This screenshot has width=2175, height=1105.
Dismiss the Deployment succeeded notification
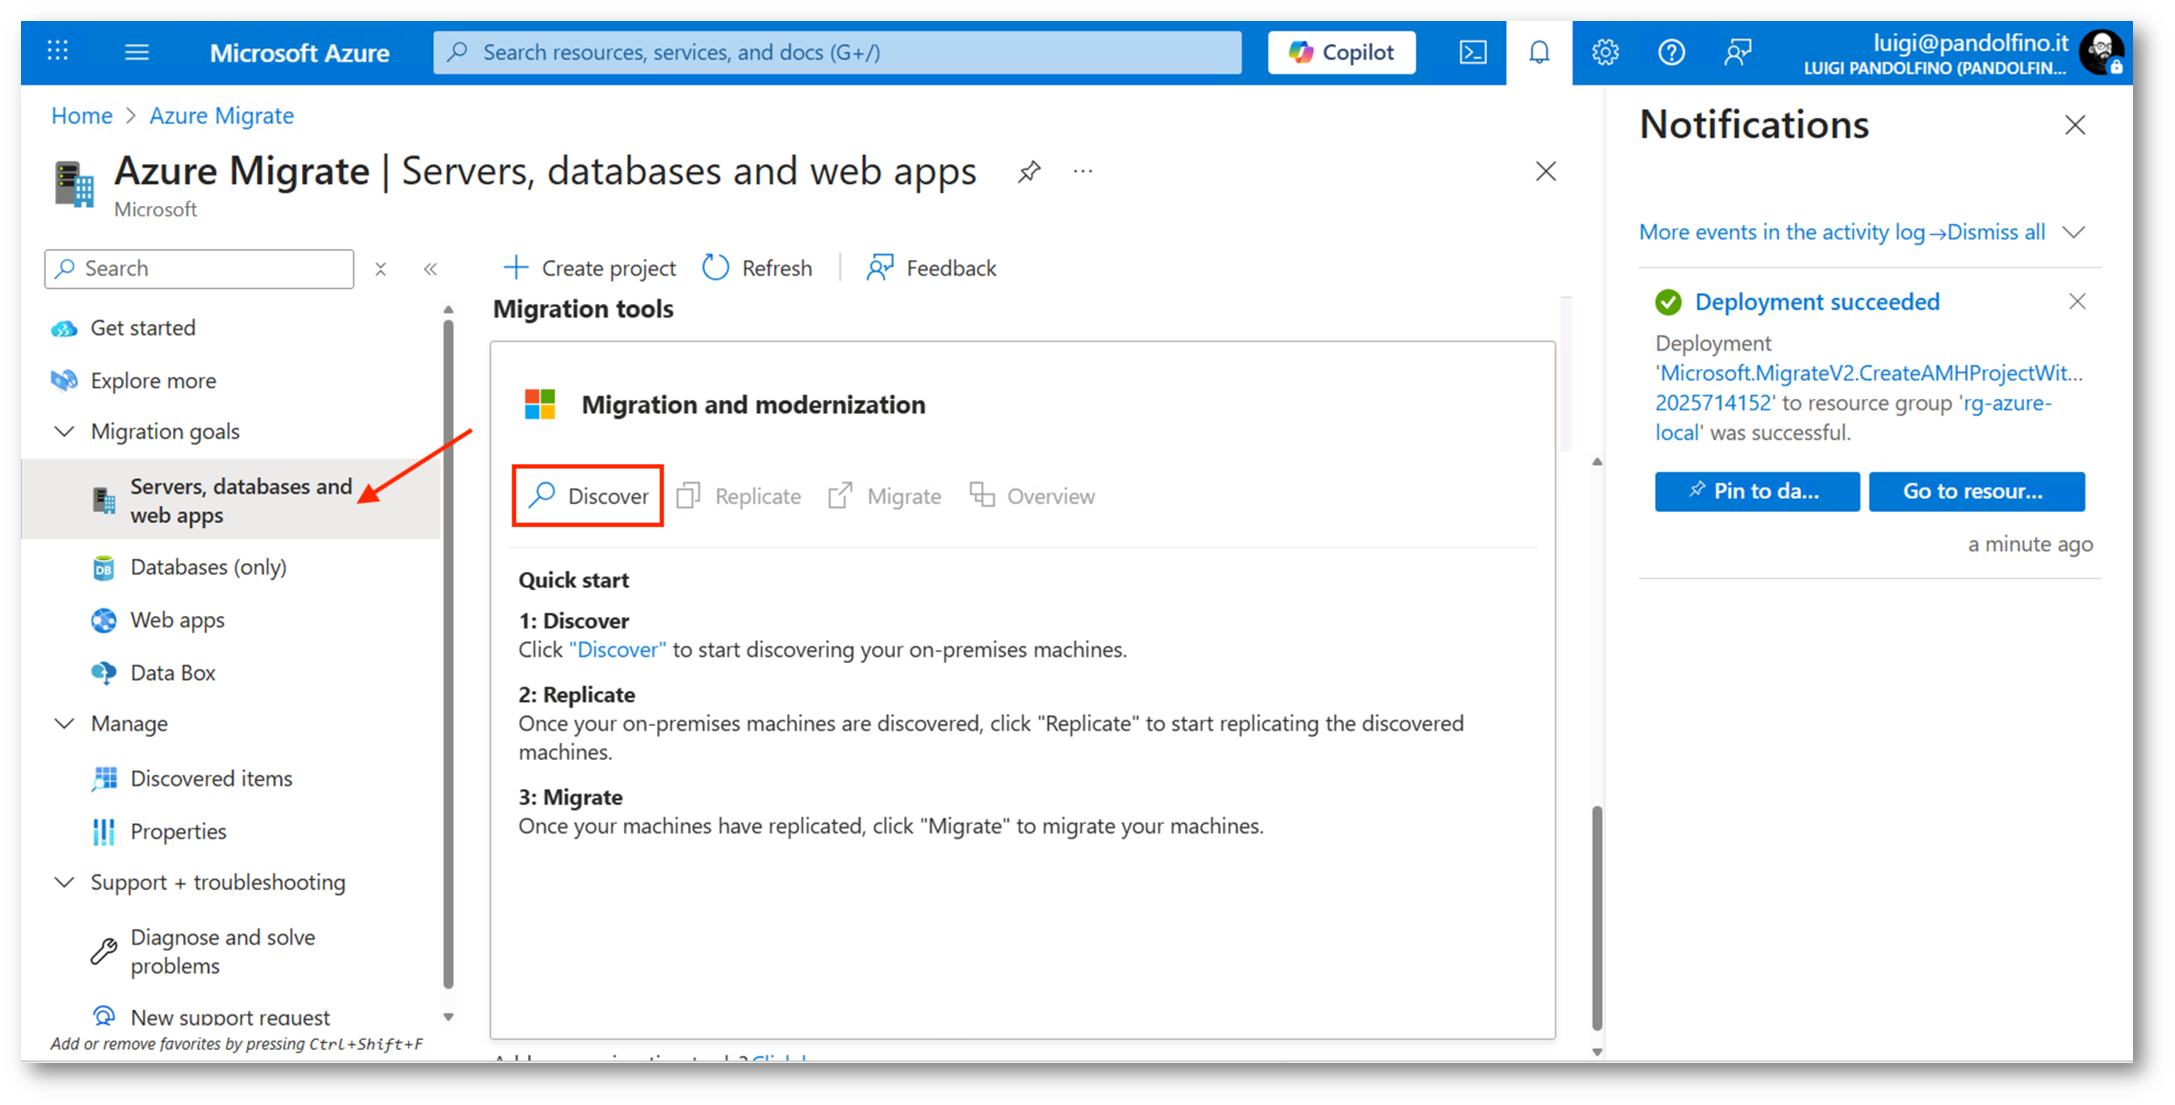pyautogui.click(x=2077, y=302)
